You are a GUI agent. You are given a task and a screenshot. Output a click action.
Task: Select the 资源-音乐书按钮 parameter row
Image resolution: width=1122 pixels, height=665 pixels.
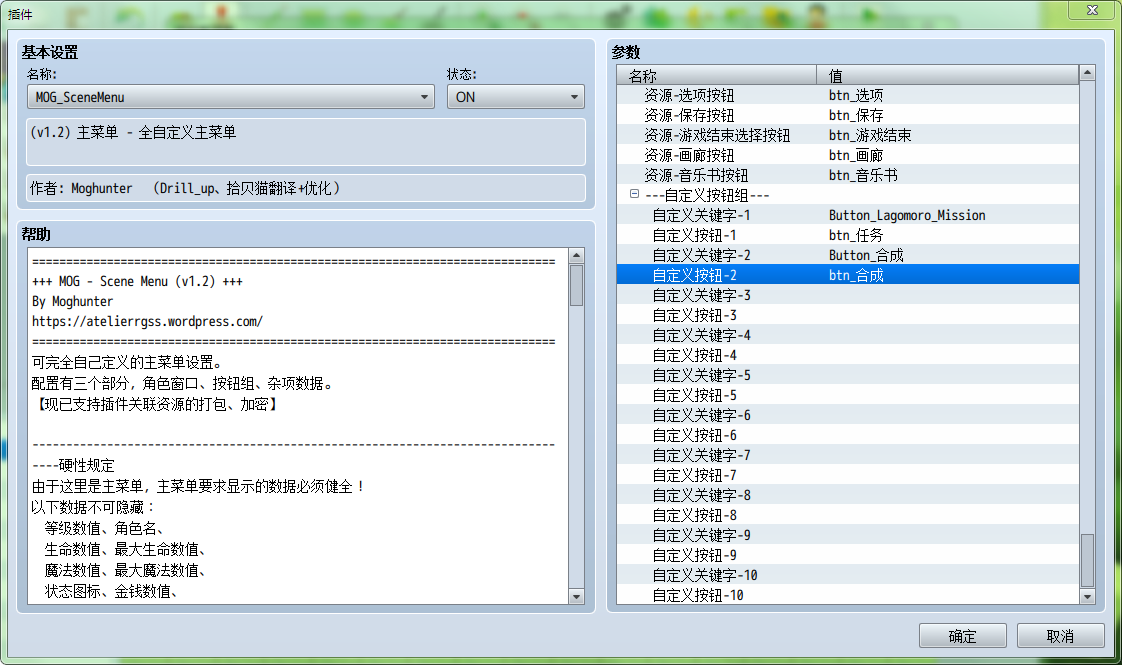coord(848,175)
